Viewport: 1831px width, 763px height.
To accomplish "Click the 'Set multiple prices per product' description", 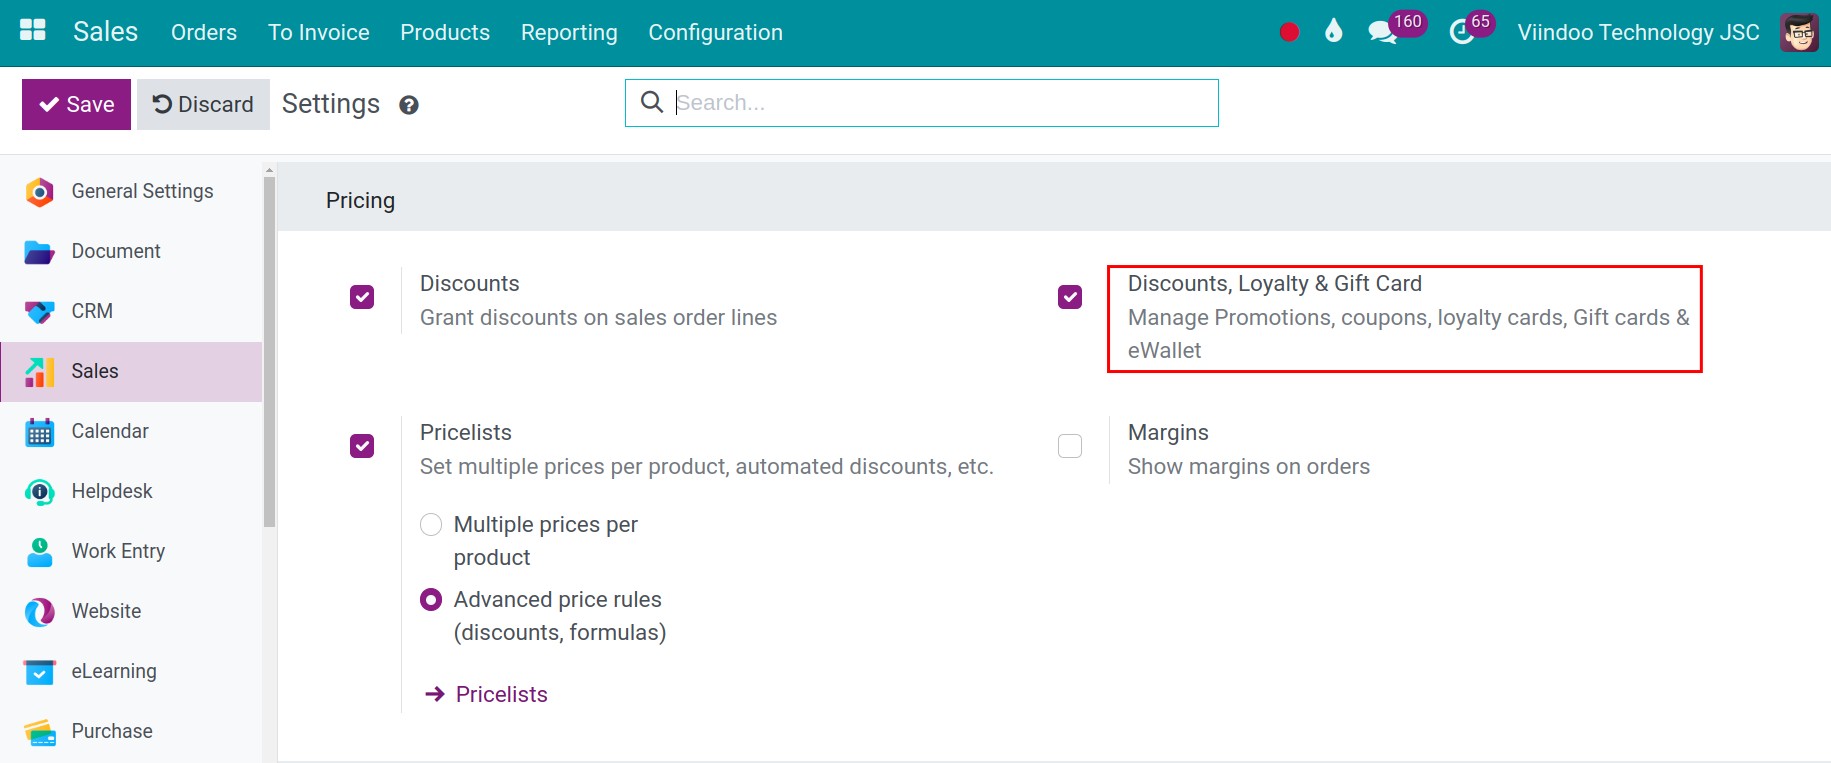I will point(706,466).
